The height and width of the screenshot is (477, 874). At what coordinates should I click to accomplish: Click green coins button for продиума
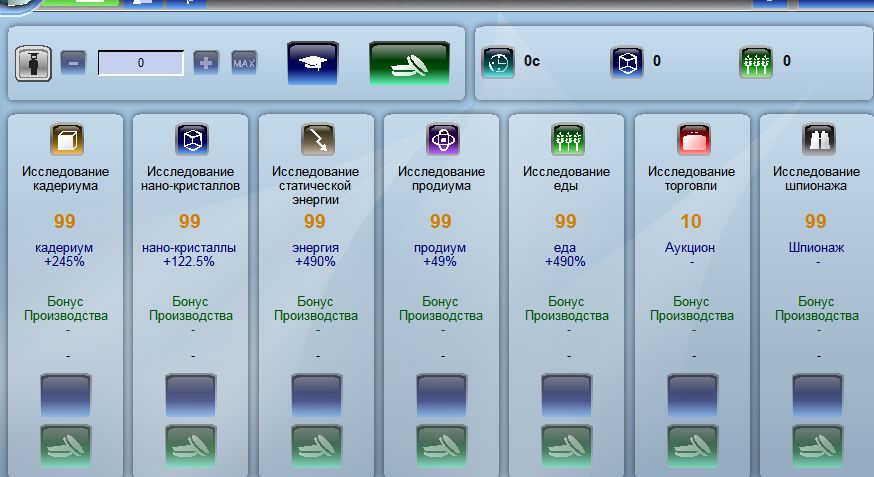tap(441, 446)
